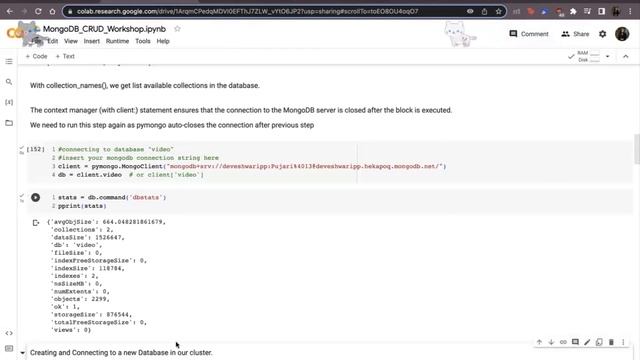Screen dimensions: 640x360
Task: Open the Comment panel
Action: point(529,34)
